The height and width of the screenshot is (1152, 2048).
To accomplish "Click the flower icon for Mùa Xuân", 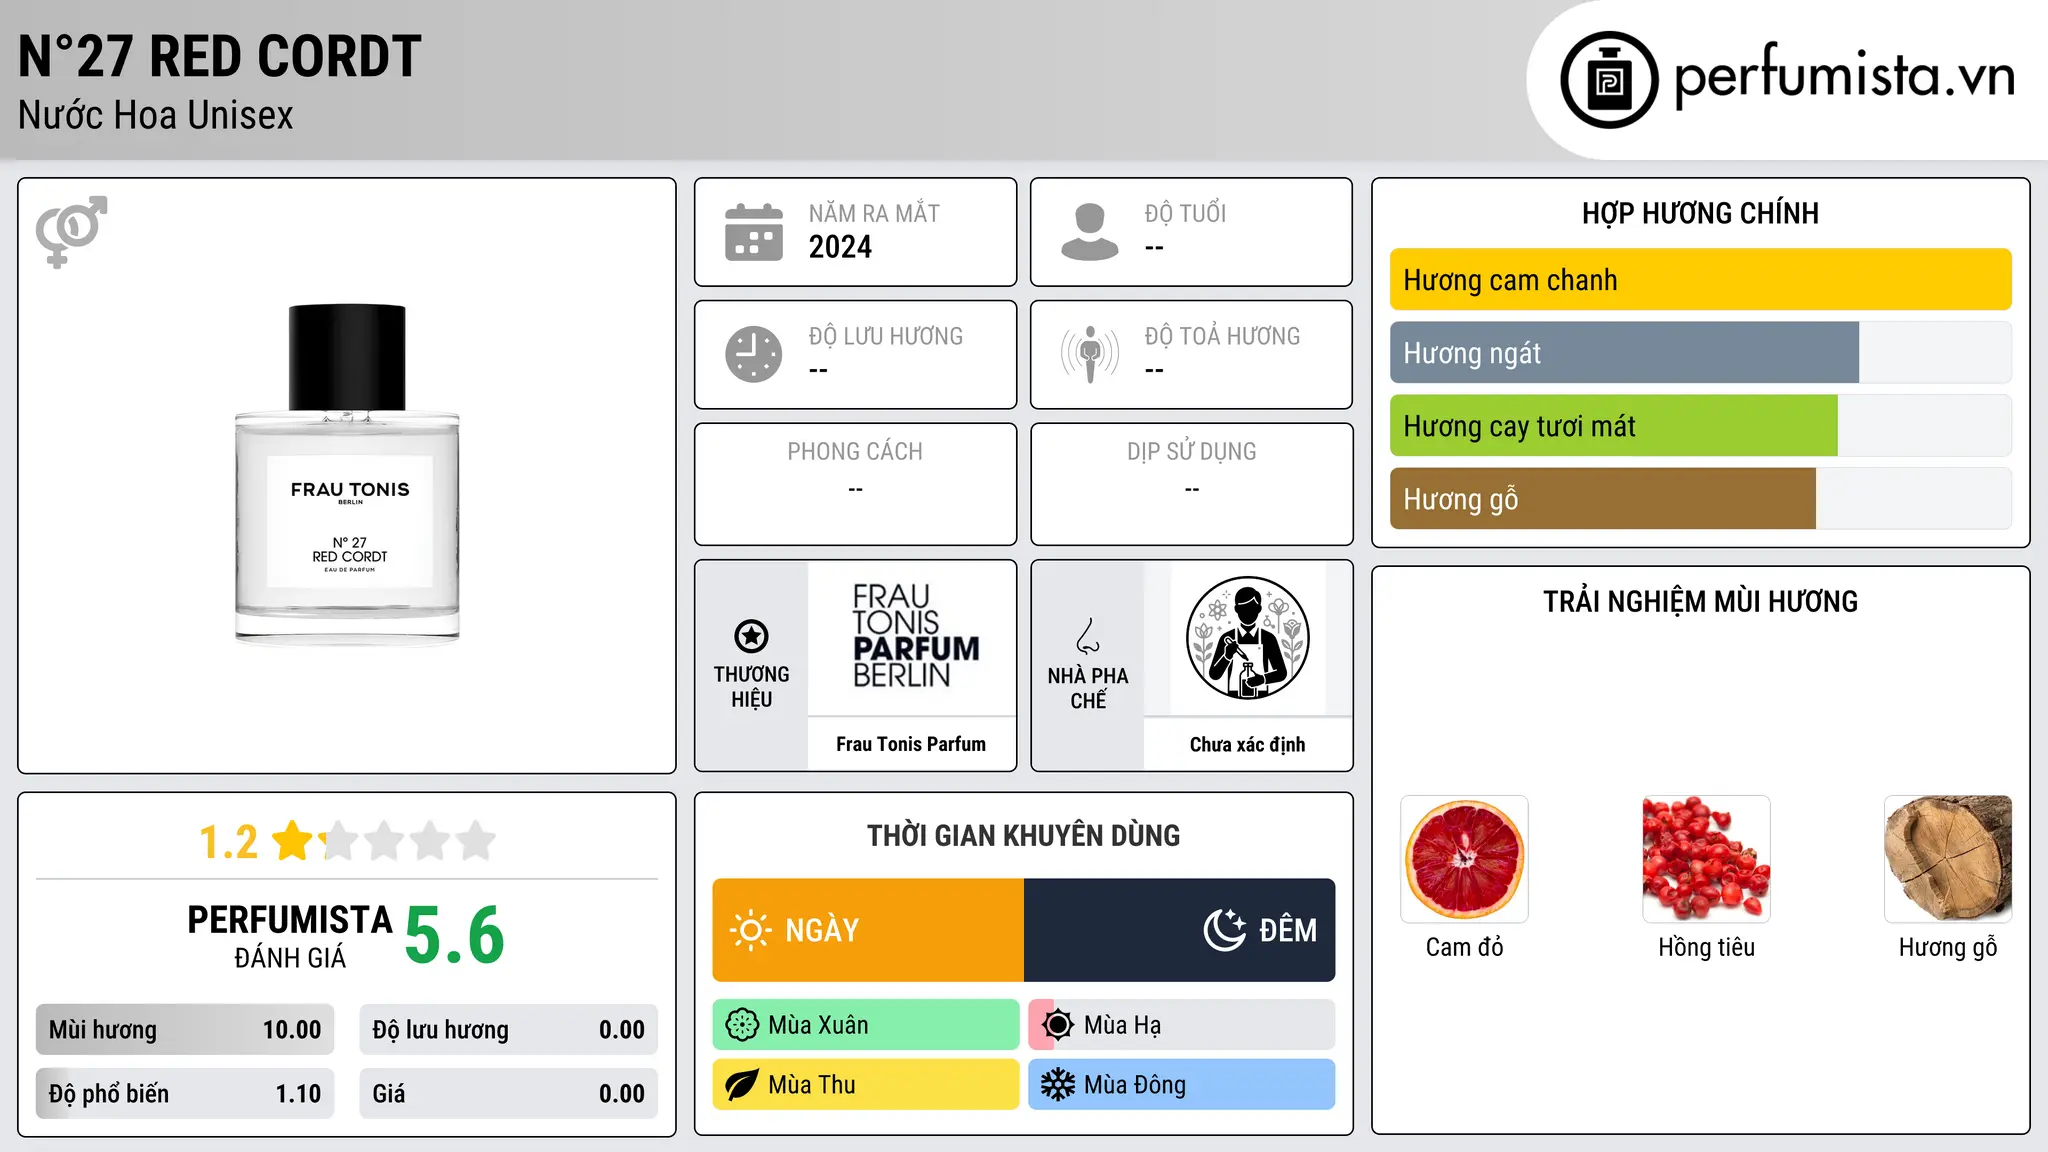I will click(x=742, y=1025).
